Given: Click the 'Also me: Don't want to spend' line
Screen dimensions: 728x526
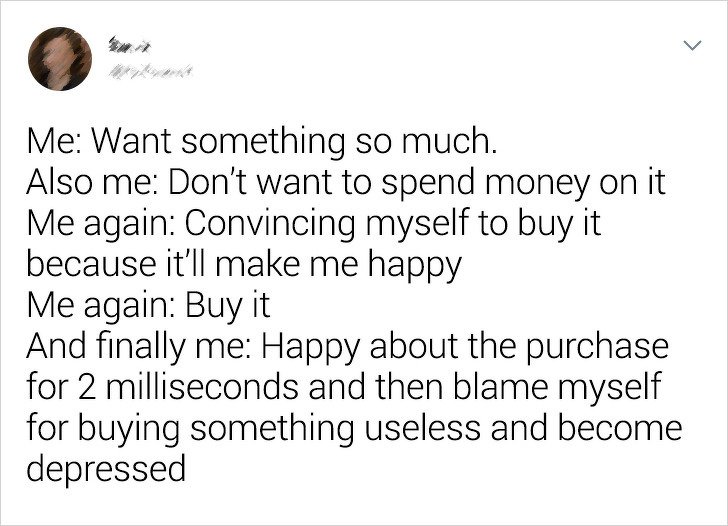Looking at the screenshot, I should pos(346,182).
